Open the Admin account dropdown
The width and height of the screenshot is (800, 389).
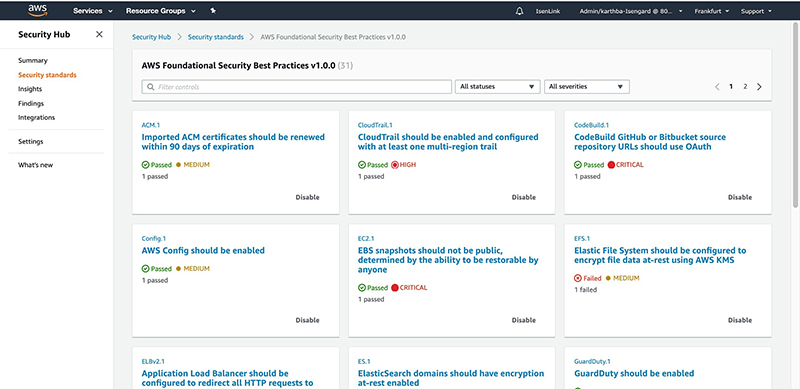[x=631, y=11]
